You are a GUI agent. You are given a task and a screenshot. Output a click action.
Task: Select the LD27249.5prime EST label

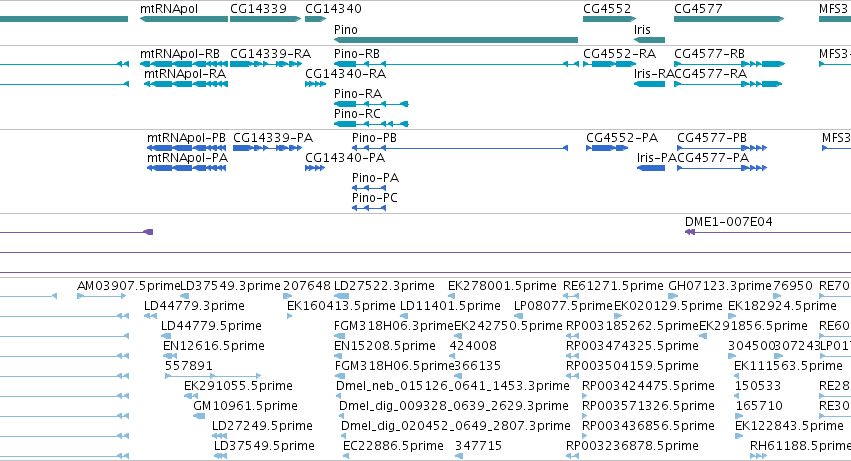coord(262,426)
